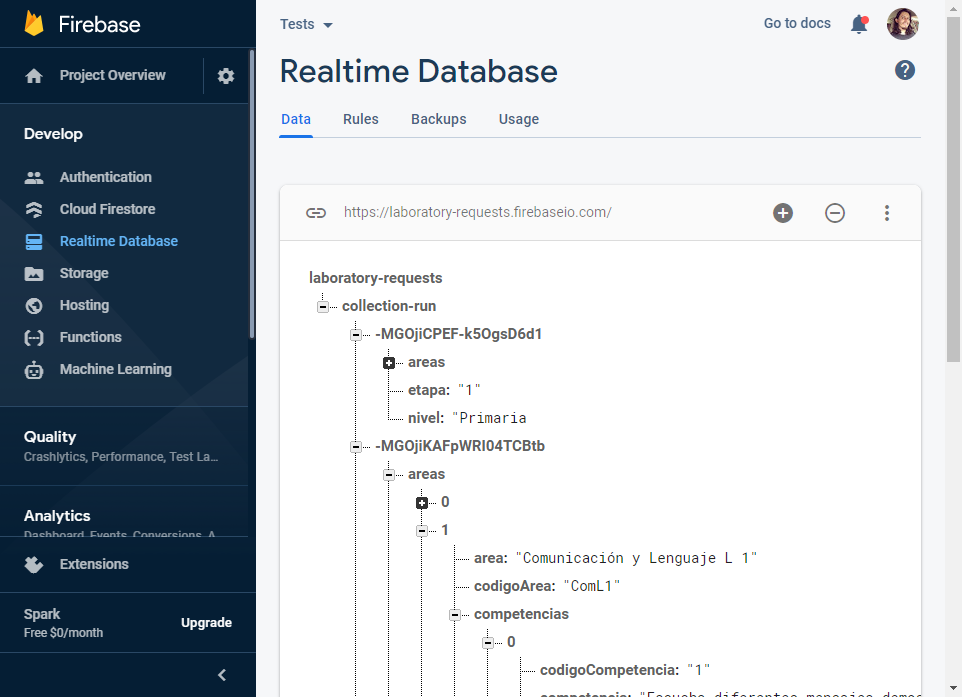Select the codigoCompetencia value "1"

pos(698,670)
